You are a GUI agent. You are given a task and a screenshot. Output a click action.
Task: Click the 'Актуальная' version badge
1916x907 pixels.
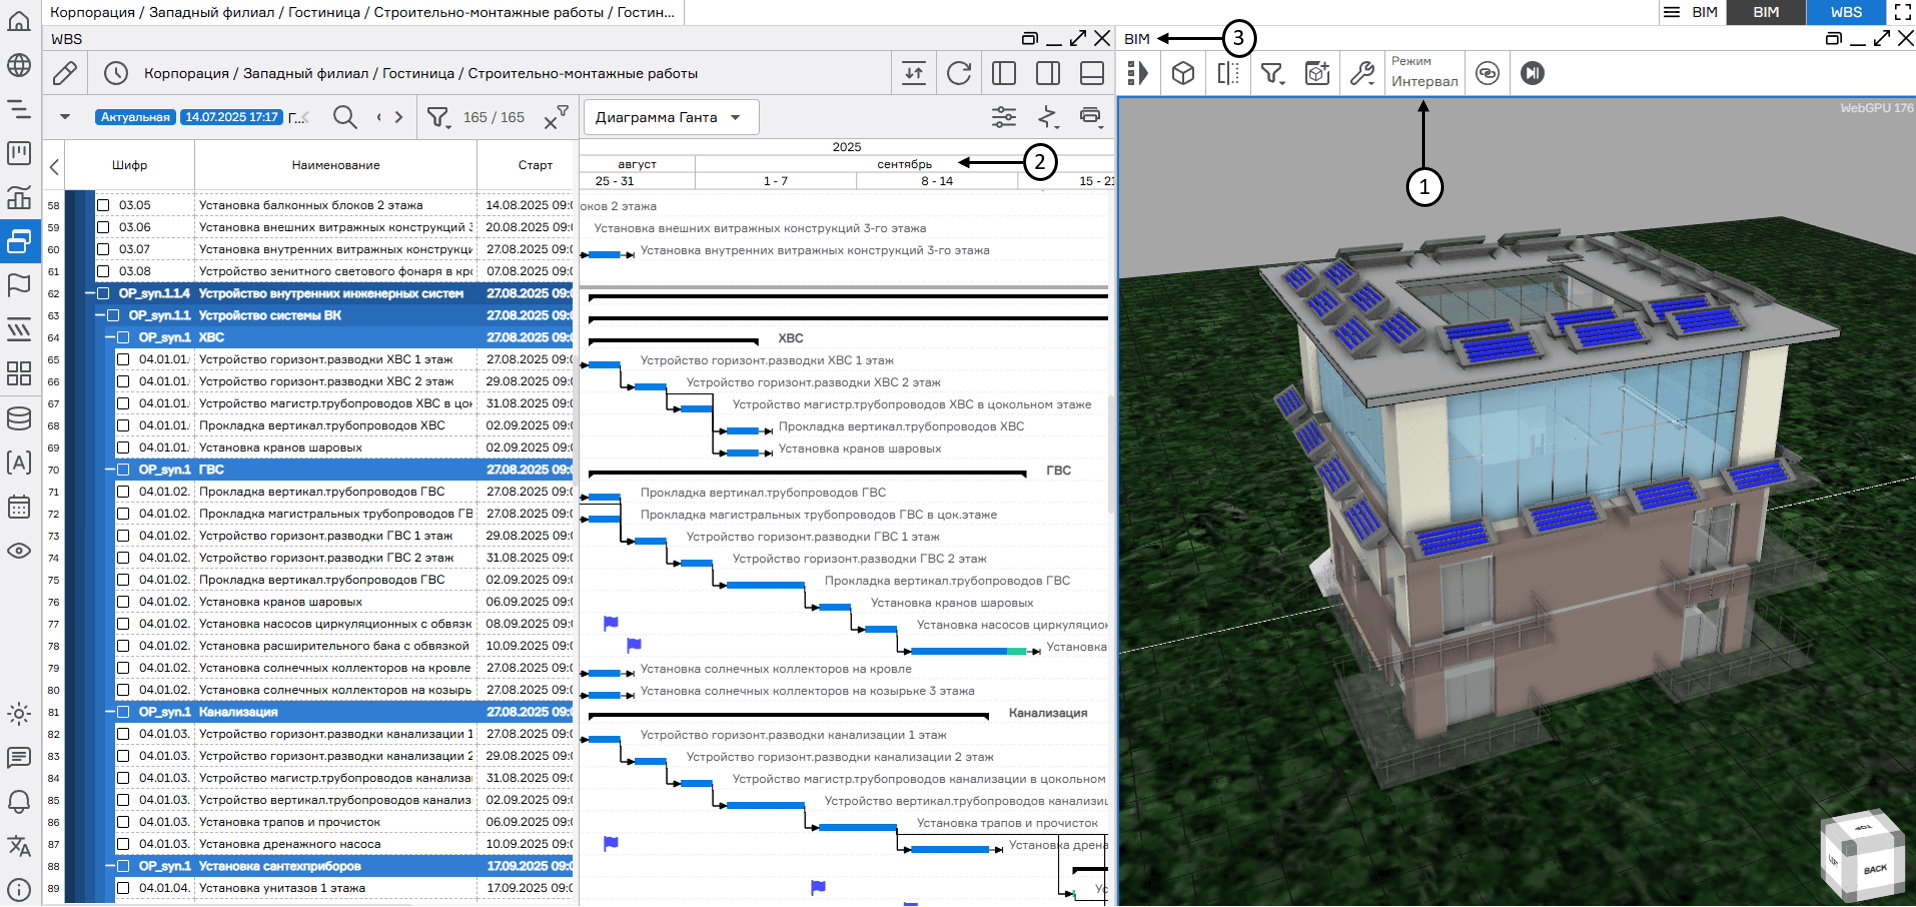click(135, 117)
